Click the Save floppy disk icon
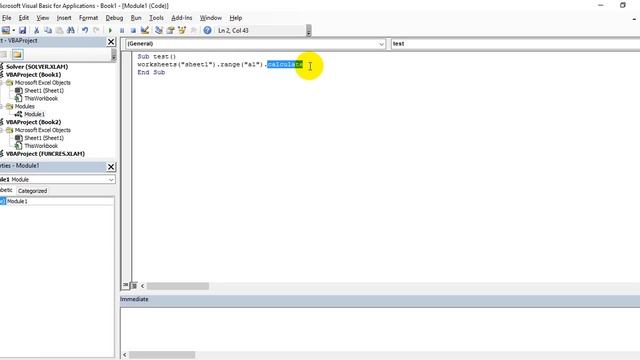640x360 pixels. [x=22, y=30]
